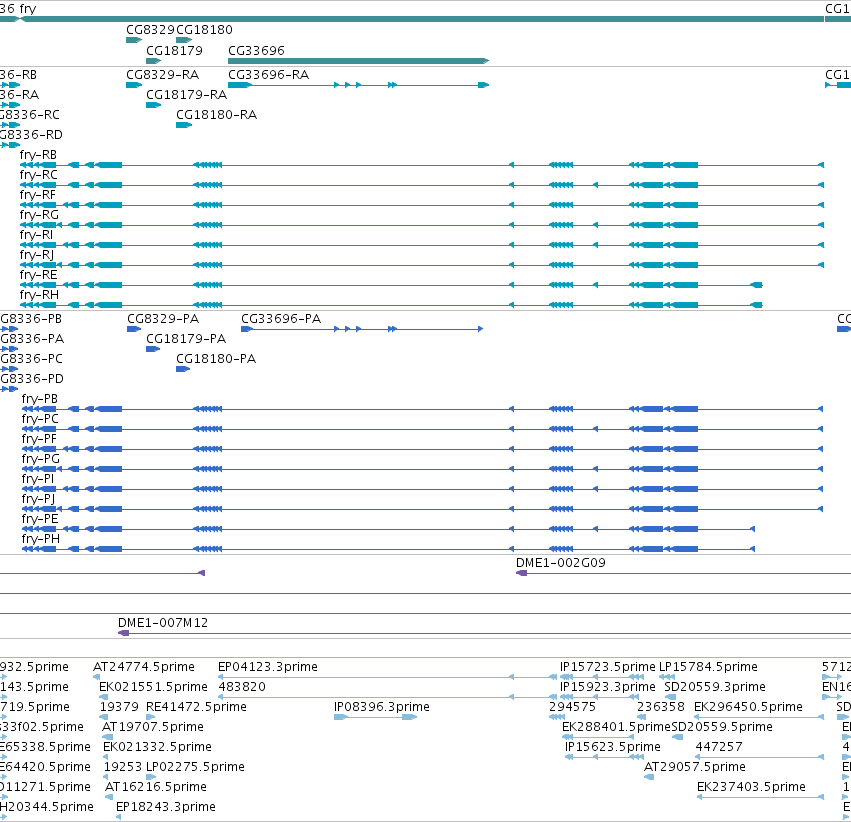
Task: Open BAC clone DME1-002G09
Action: (561, 563)
